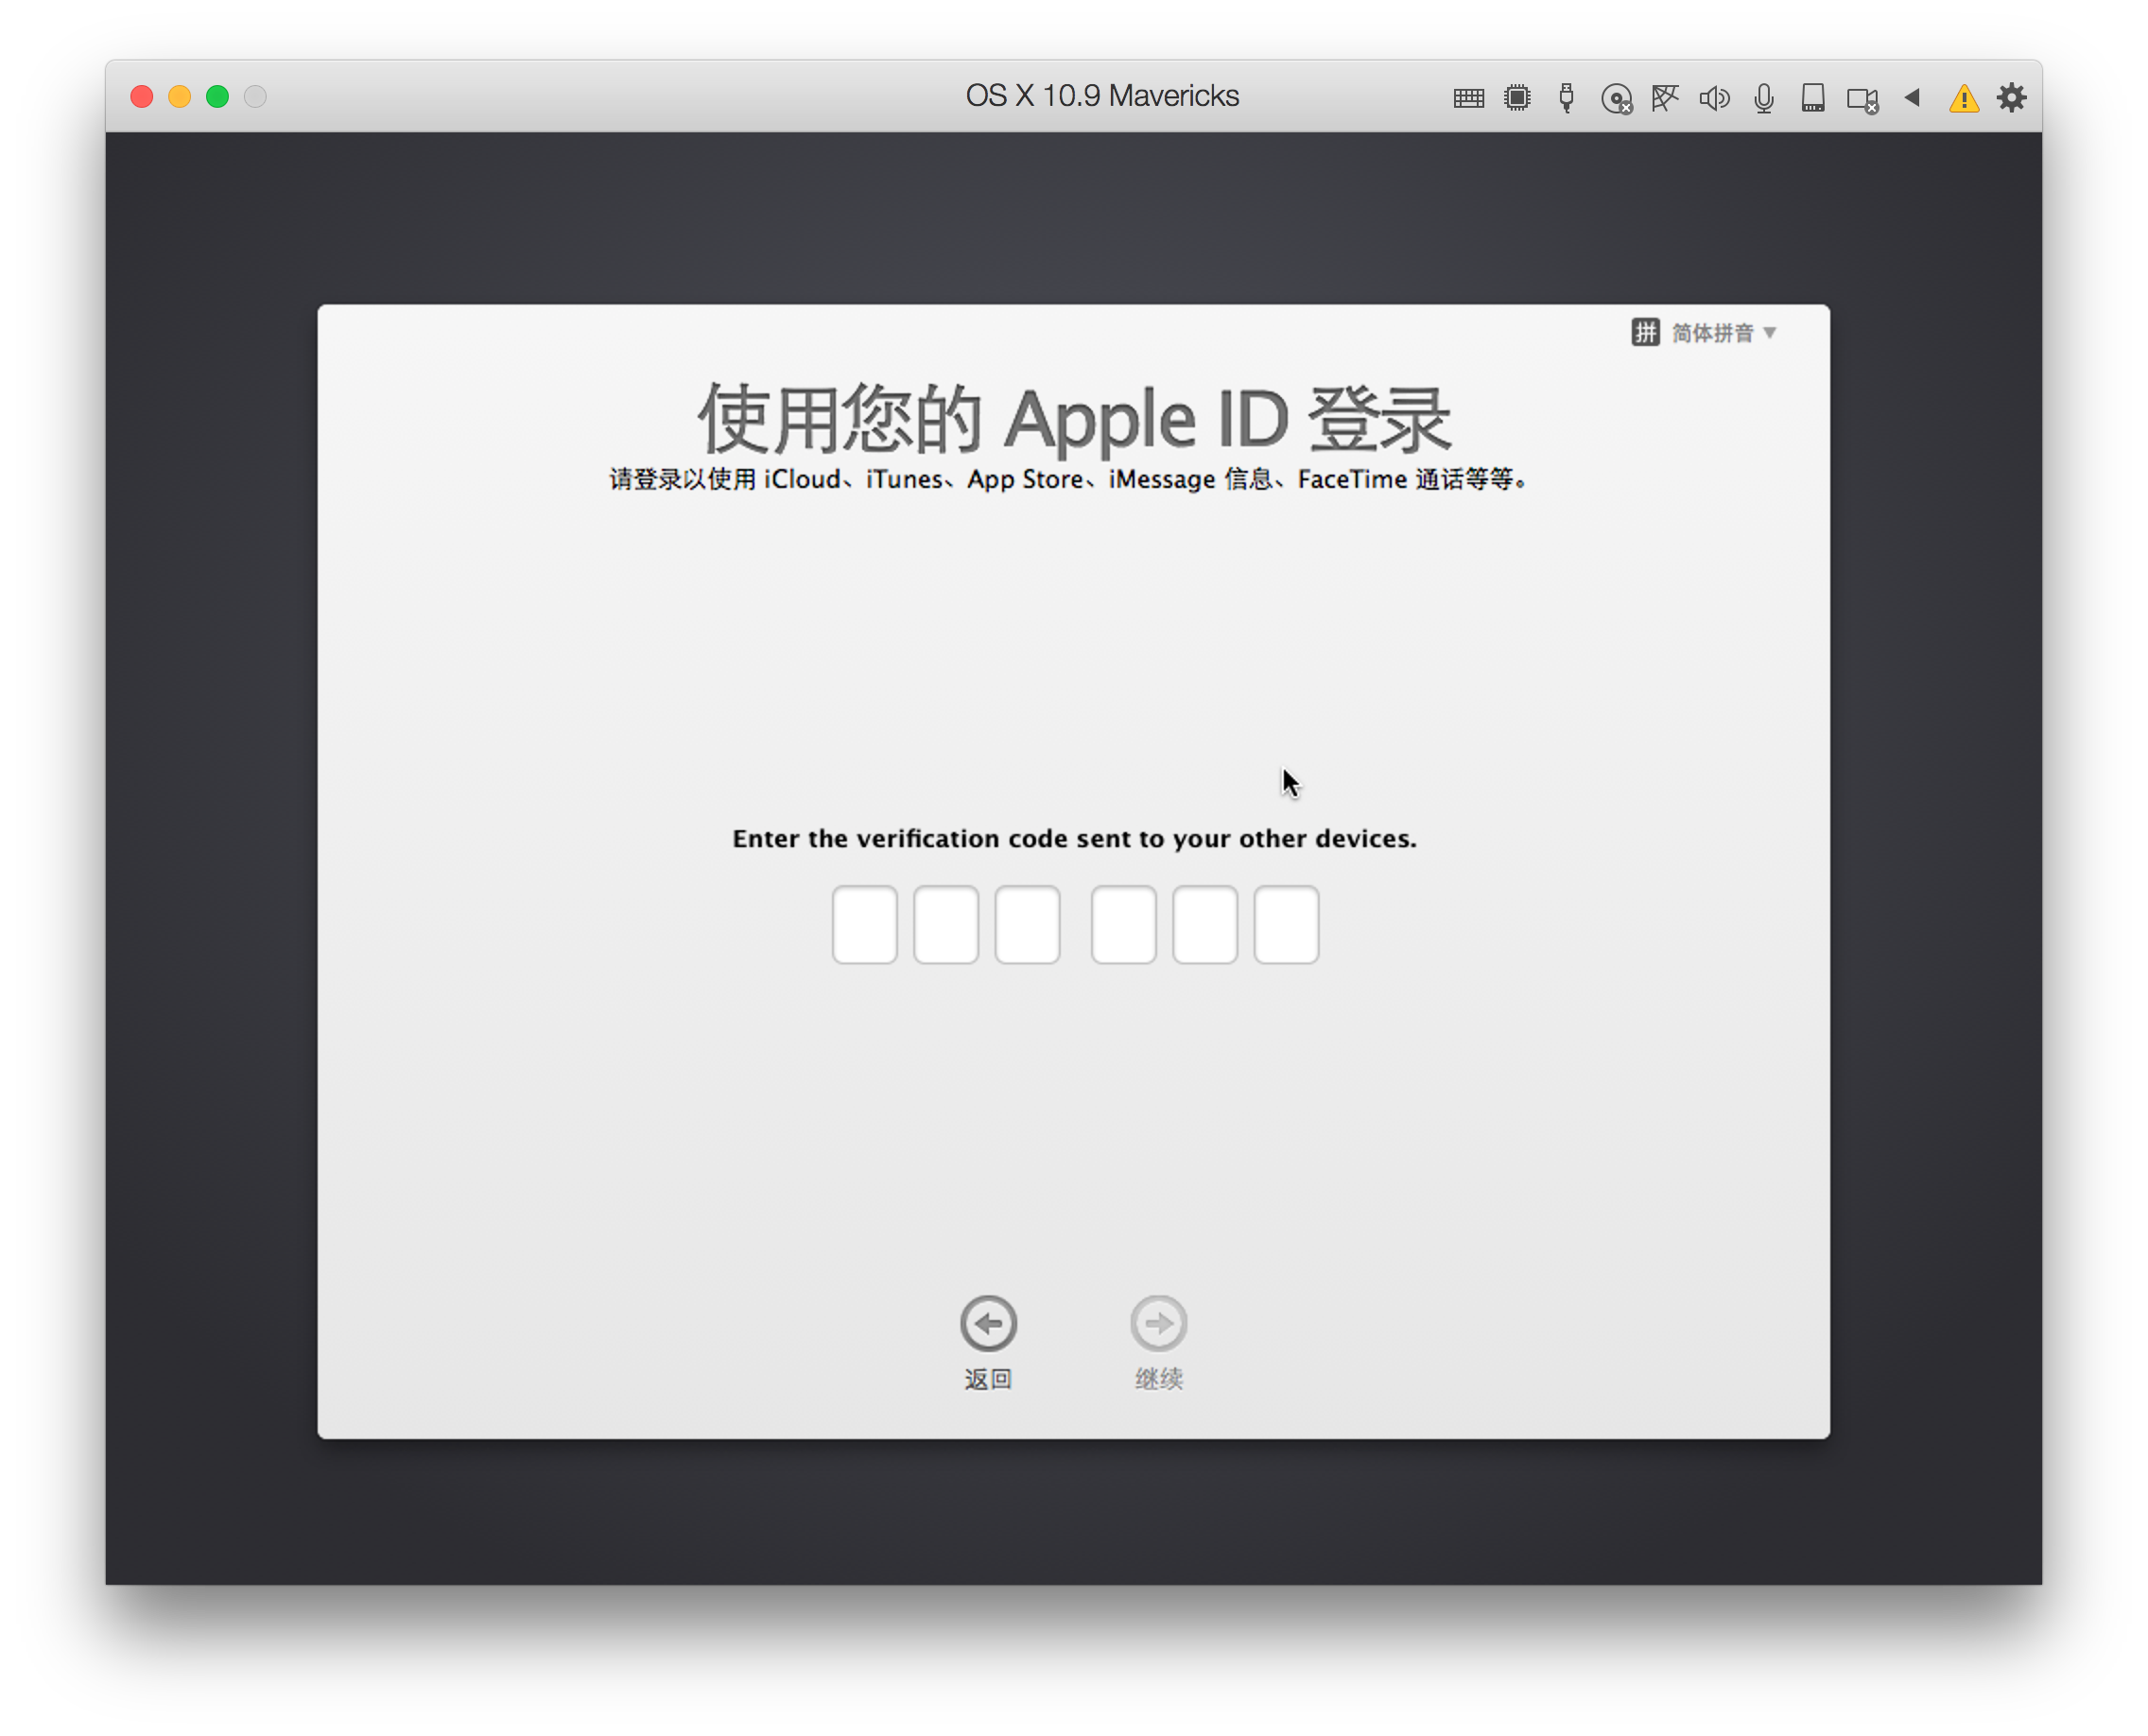Screen dimensions: 2148x1736
Task: Click the processor status icon
Action: pyautogui.click(x=1516, y=97)
